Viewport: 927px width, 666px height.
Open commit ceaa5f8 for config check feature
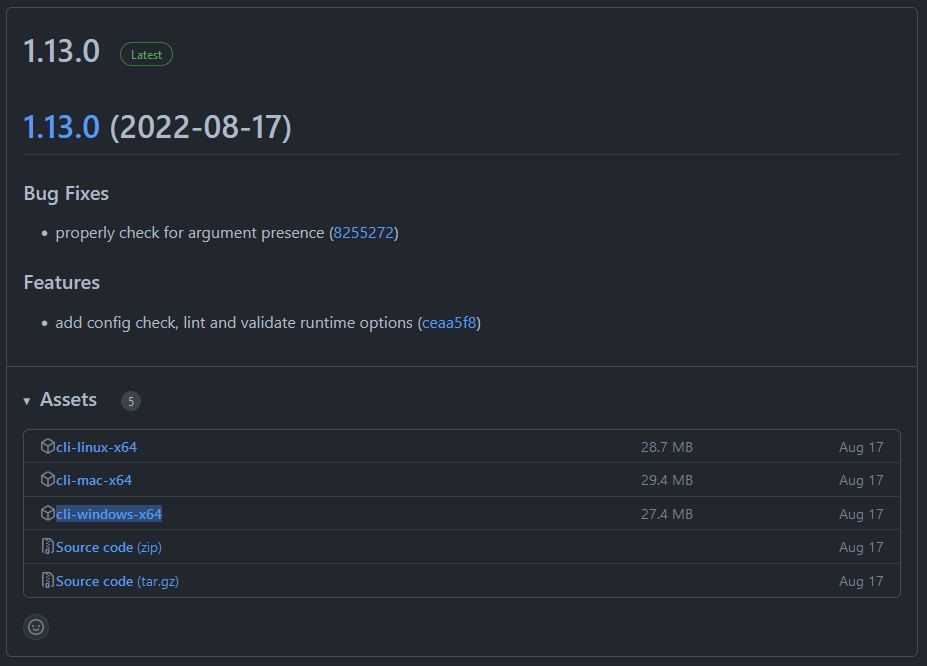click(x=449, y=323)
